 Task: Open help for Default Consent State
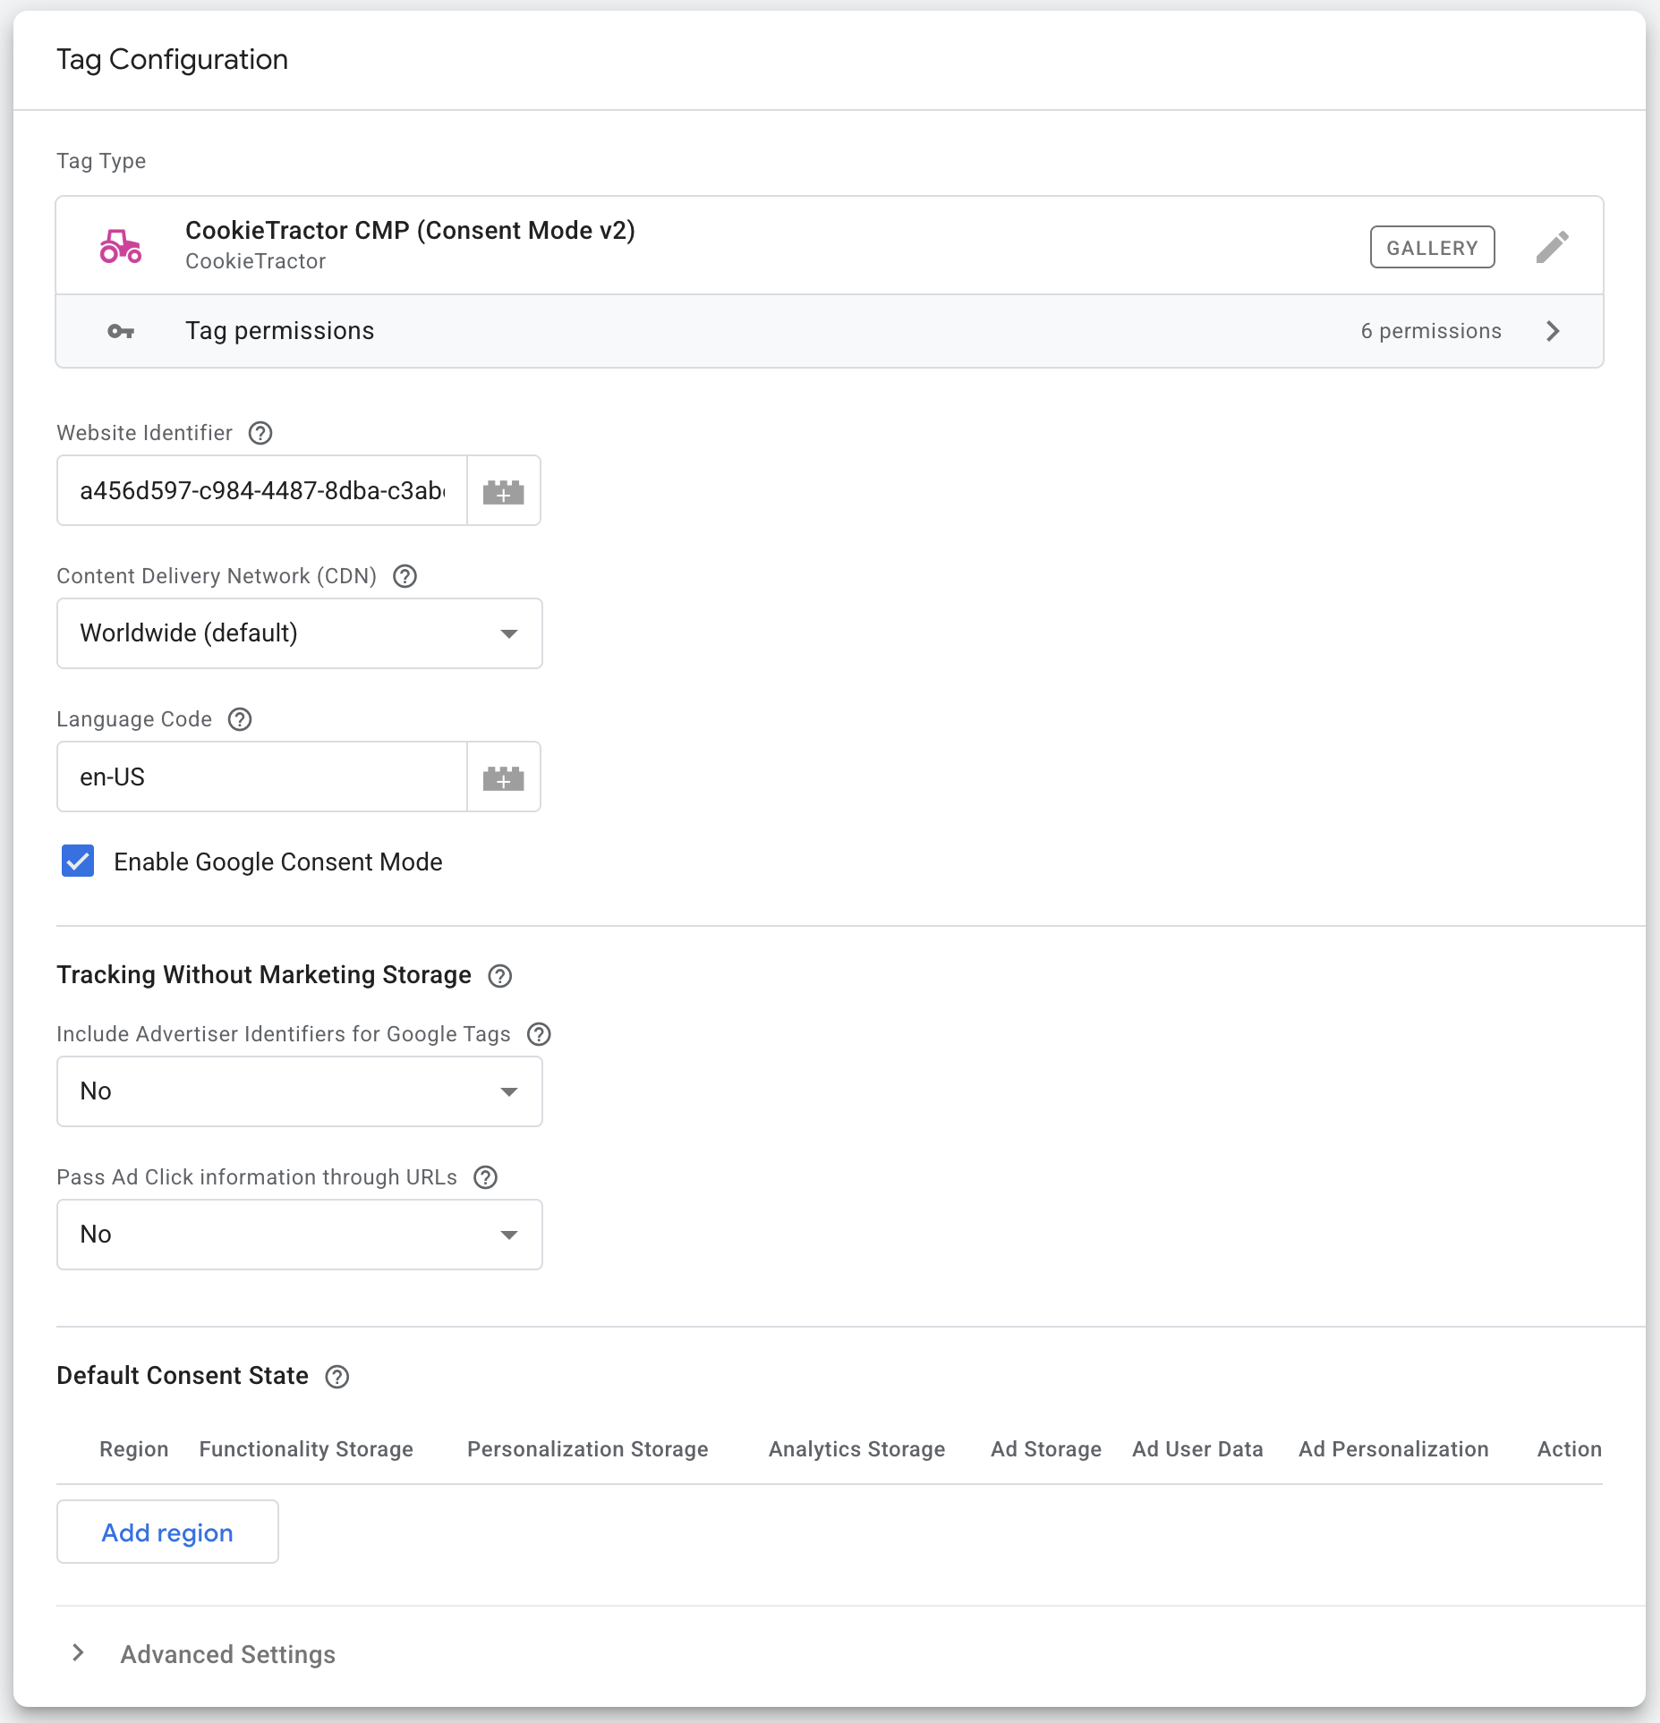337,1377
